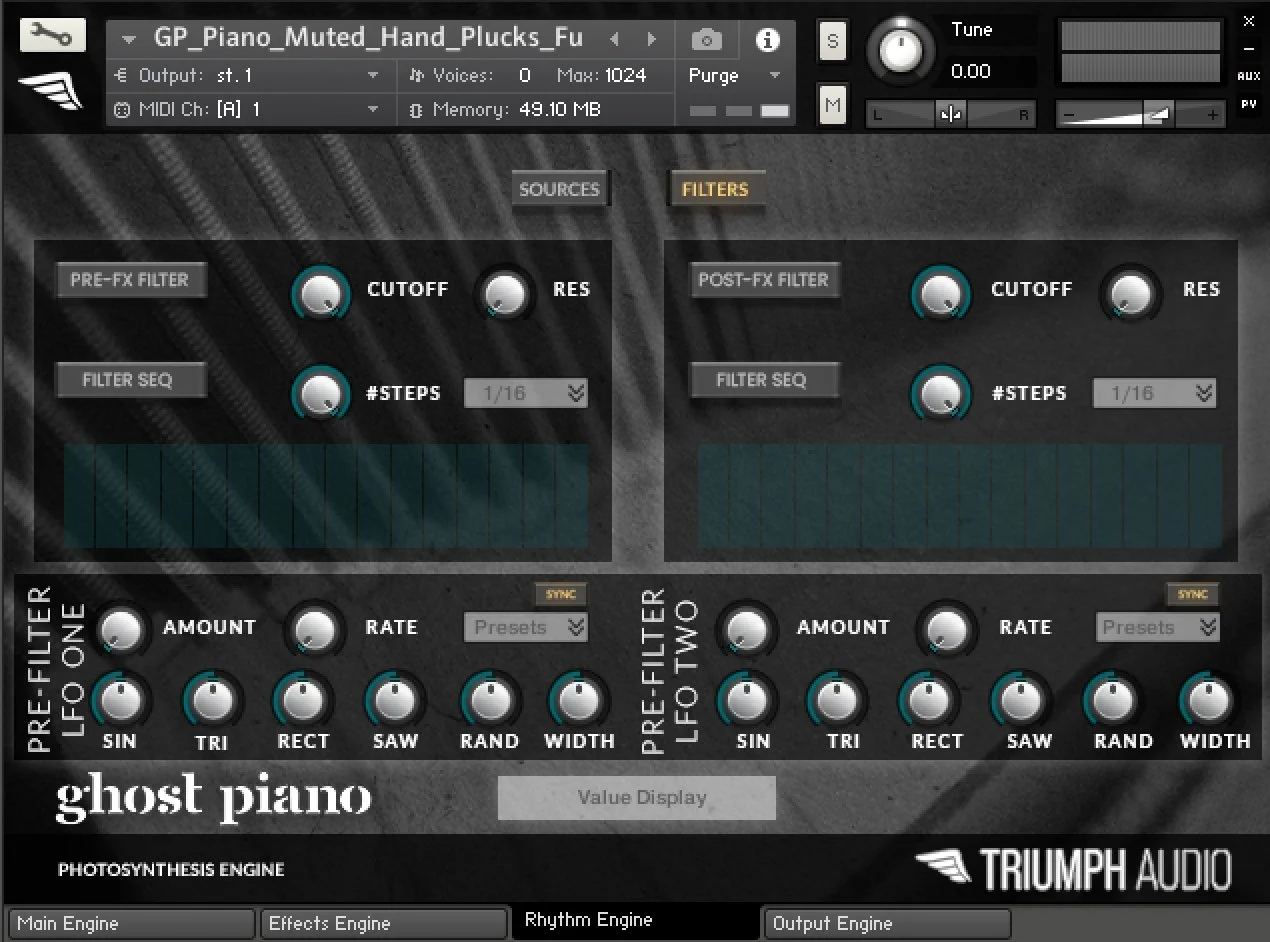Open the Output Engine tab
Image resolution: width=1270 pixels, height=942 pixels.
pos(887,924)
